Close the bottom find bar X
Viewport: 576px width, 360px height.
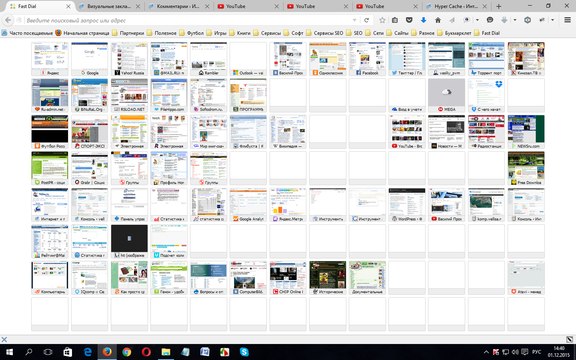[x=4, y=339]
